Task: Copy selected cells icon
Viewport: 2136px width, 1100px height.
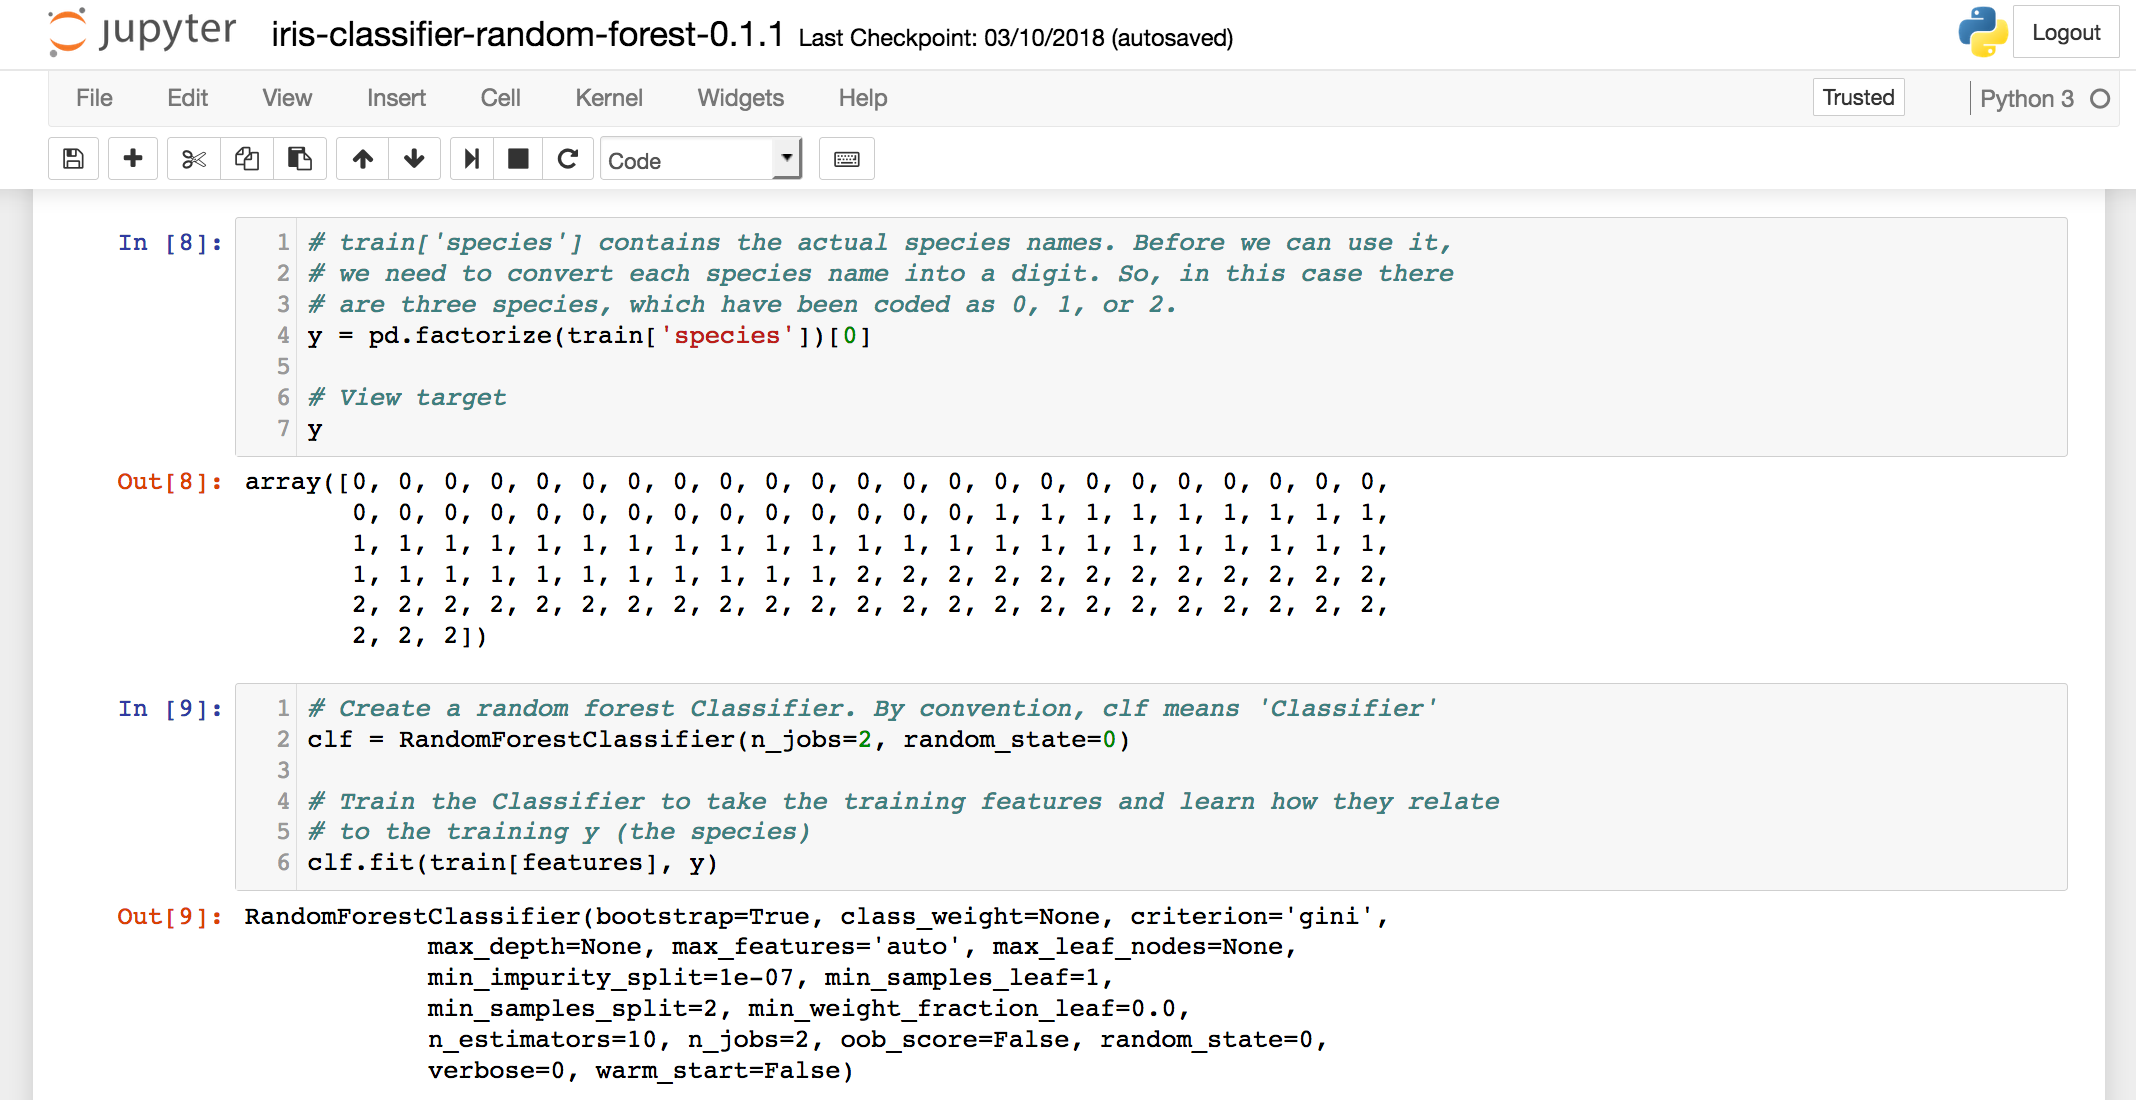Action: coord(247,159)
